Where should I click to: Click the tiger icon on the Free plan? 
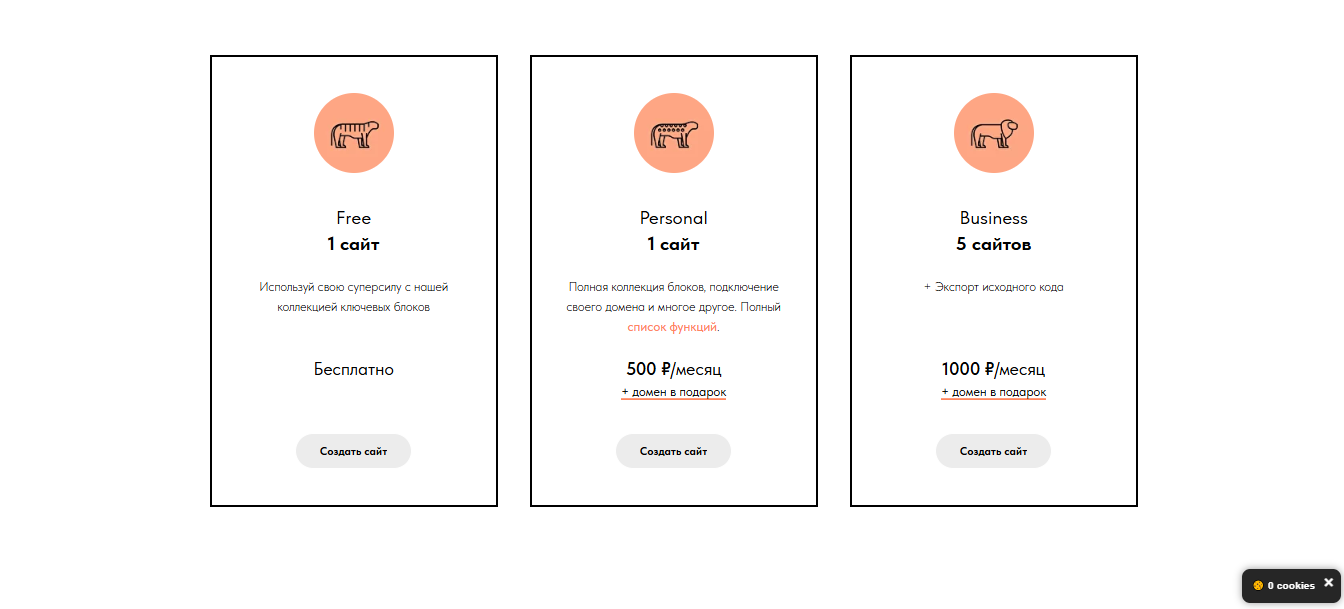tap(354, 133)
